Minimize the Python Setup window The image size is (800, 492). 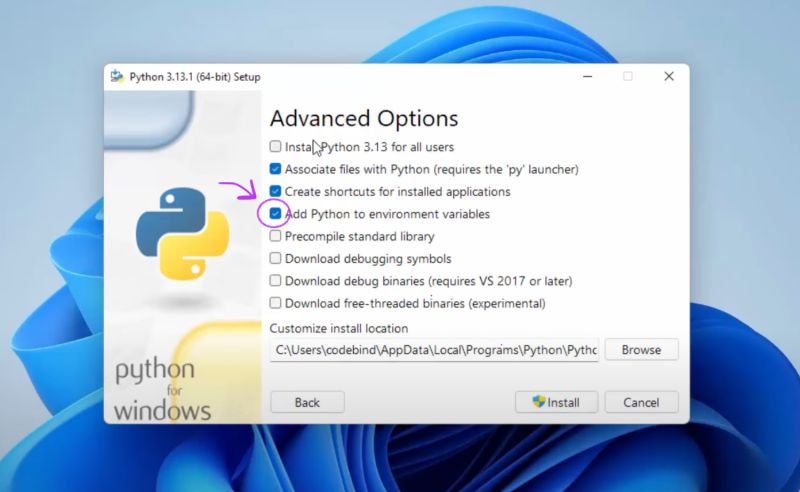click(588, 77)
